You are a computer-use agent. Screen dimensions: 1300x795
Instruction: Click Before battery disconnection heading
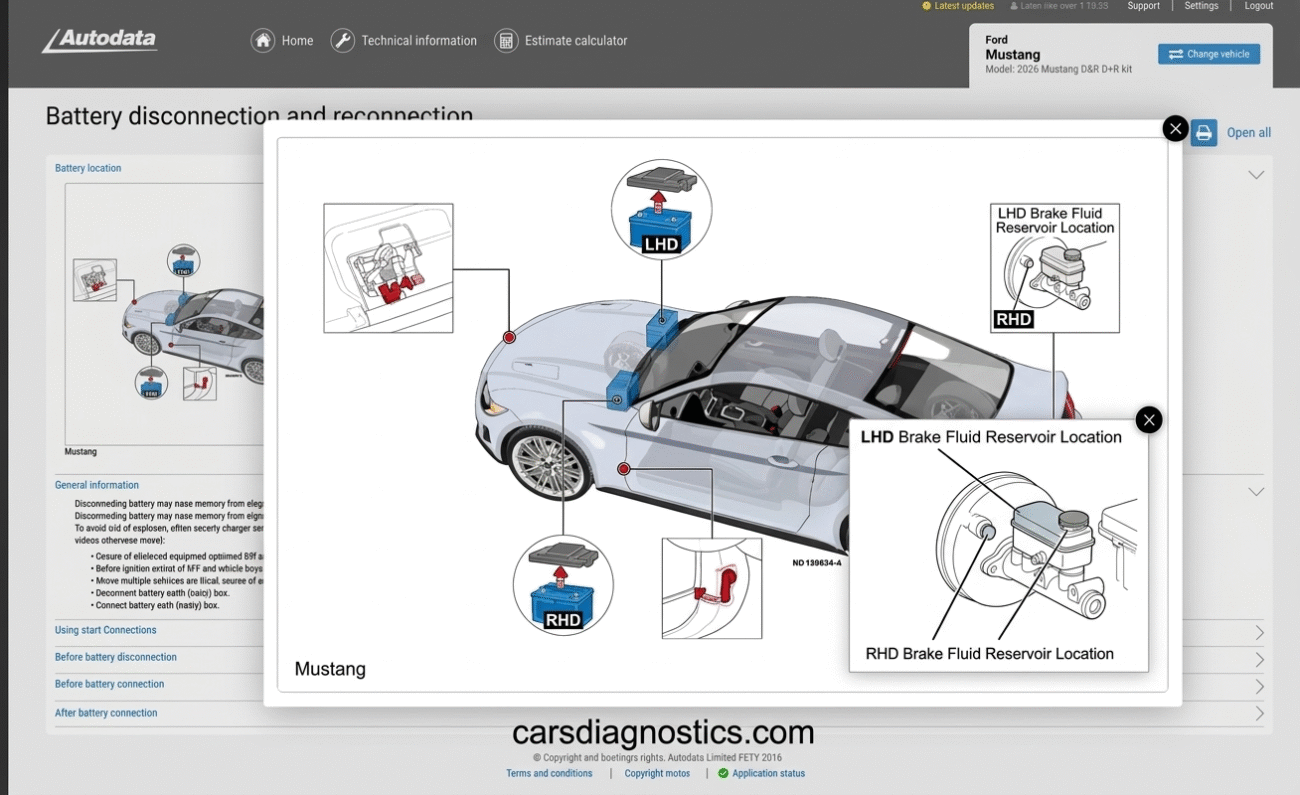tap(116, 657)
